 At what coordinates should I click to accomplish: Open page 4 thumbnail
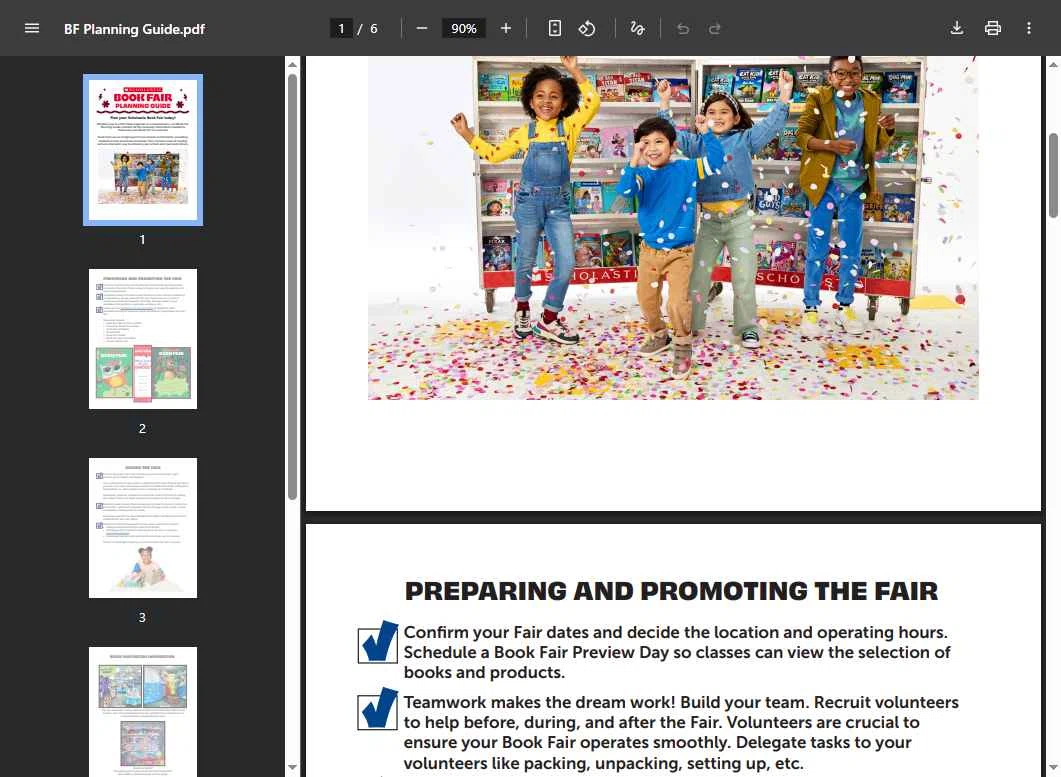(143, 712)
